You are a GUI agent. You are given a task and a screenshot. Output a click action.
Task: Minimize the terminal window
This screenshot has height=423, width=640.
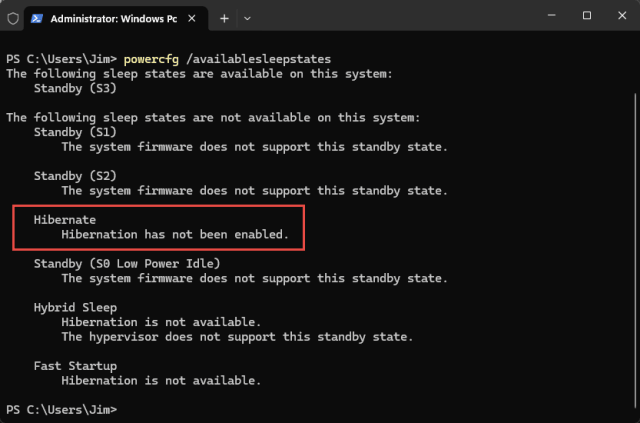click(551, 16)
